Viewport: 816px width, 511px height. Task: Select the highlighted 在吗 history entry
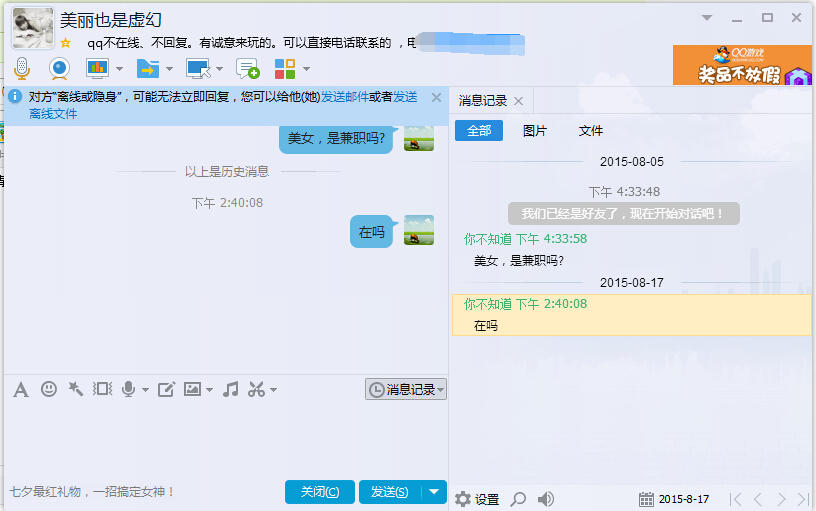pyautogui.click(x=632, y=315)
